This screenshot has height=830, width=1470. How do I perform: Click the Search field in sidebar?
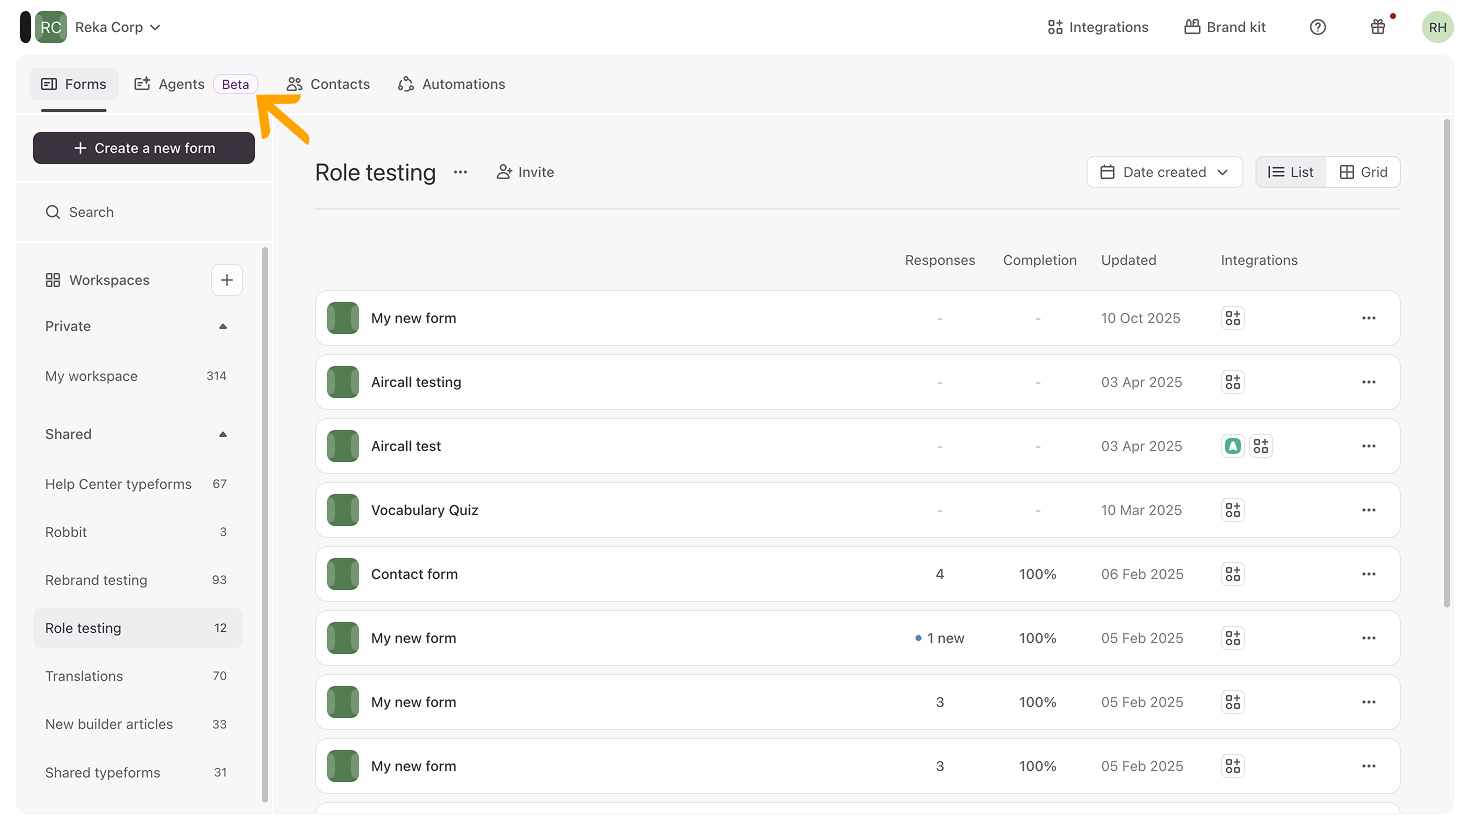pyautogui.click(x=144, y=212)
